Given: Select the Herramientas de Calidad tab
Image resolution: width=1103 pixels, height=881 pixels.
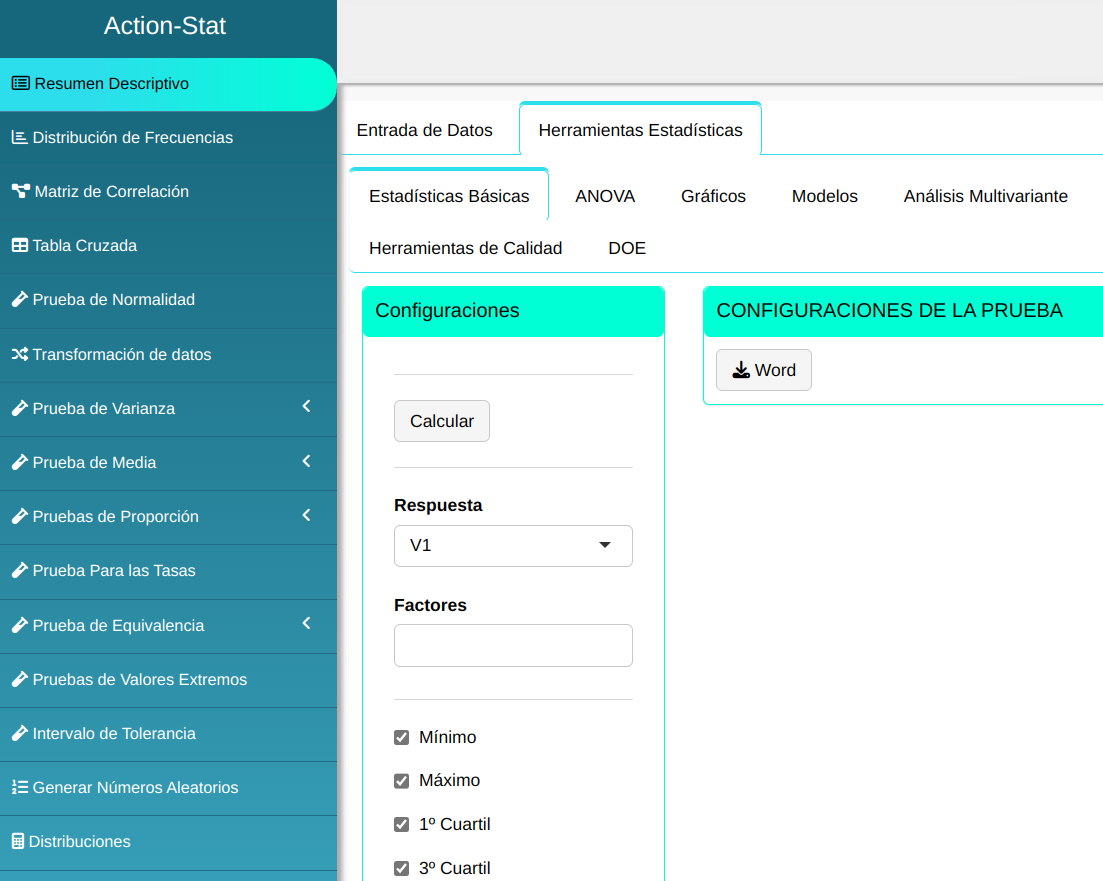Looking at the screenshot, I should [x=465, y=248].
